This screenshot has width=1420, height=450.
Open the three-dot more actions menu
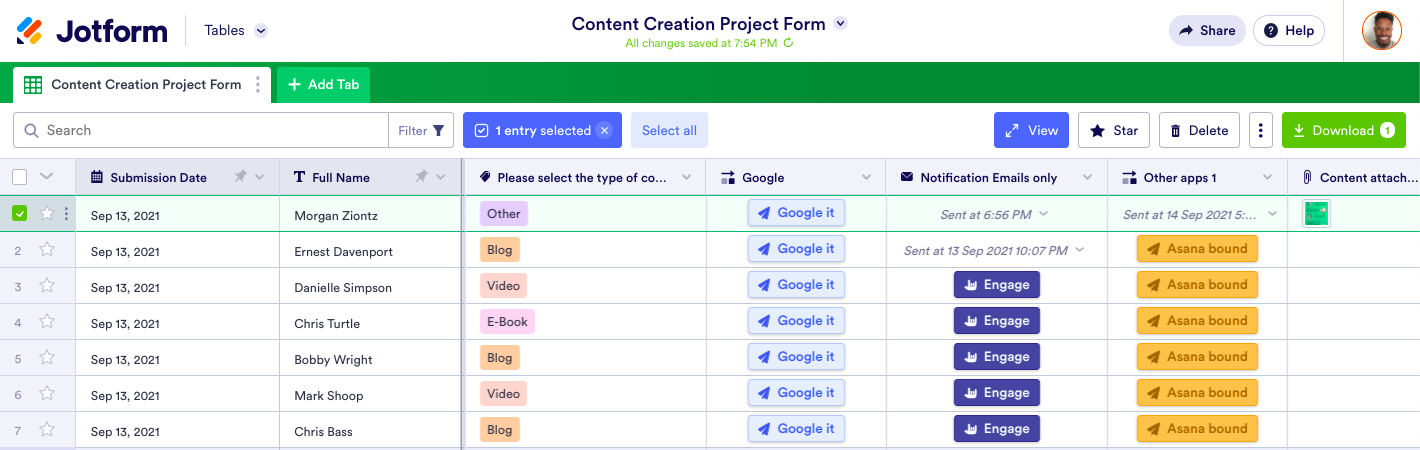[x=1261, y=130]
